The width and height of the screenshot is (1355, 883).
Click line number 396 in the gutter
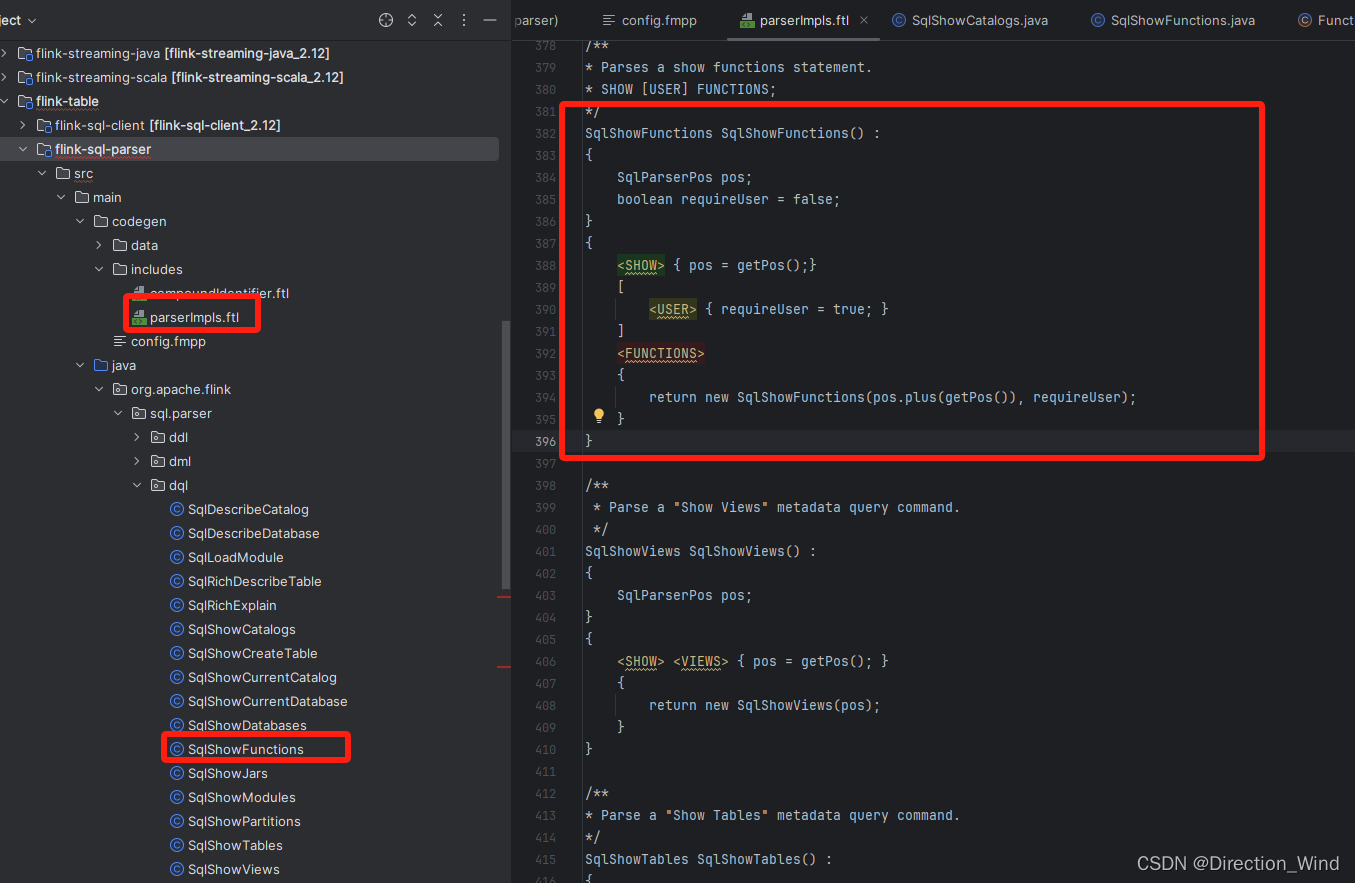(545, 441)
